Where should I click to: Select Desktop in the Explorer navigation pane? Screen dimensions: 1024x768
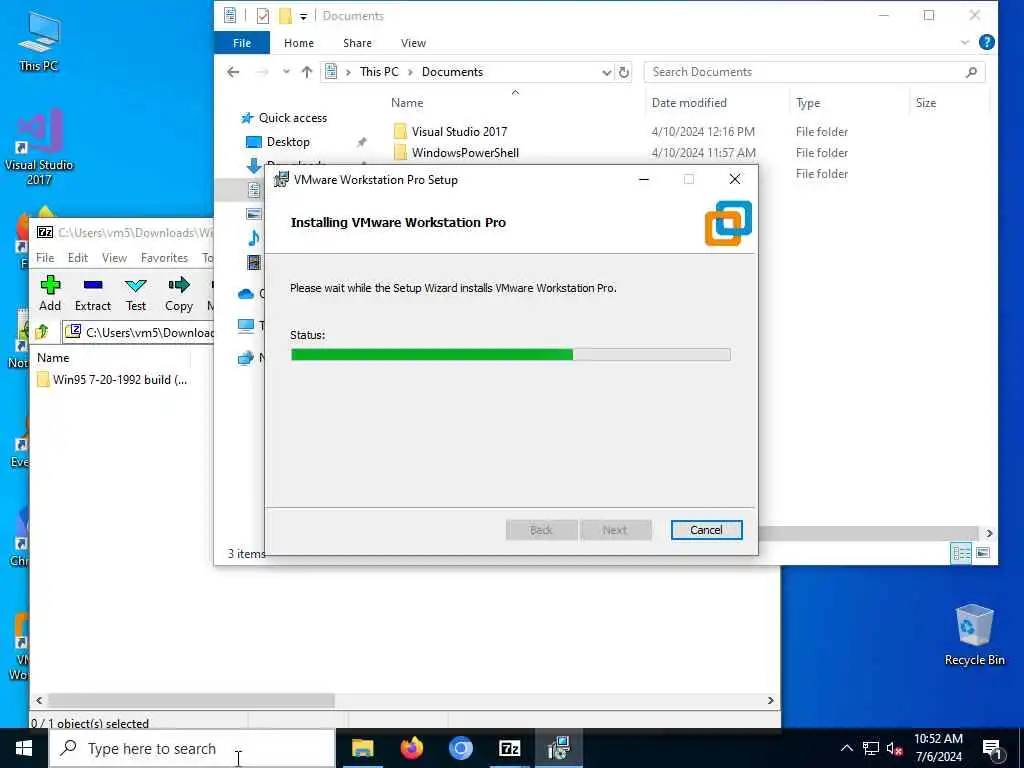pos(288,142)
